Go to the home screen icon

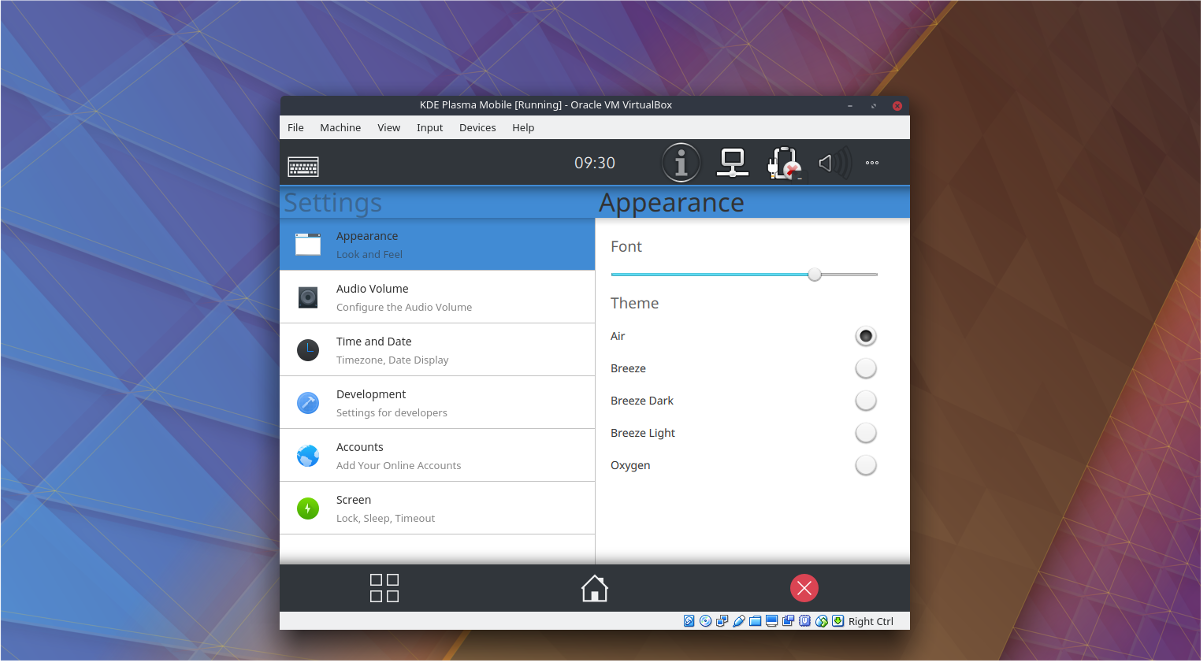point(594,588)
